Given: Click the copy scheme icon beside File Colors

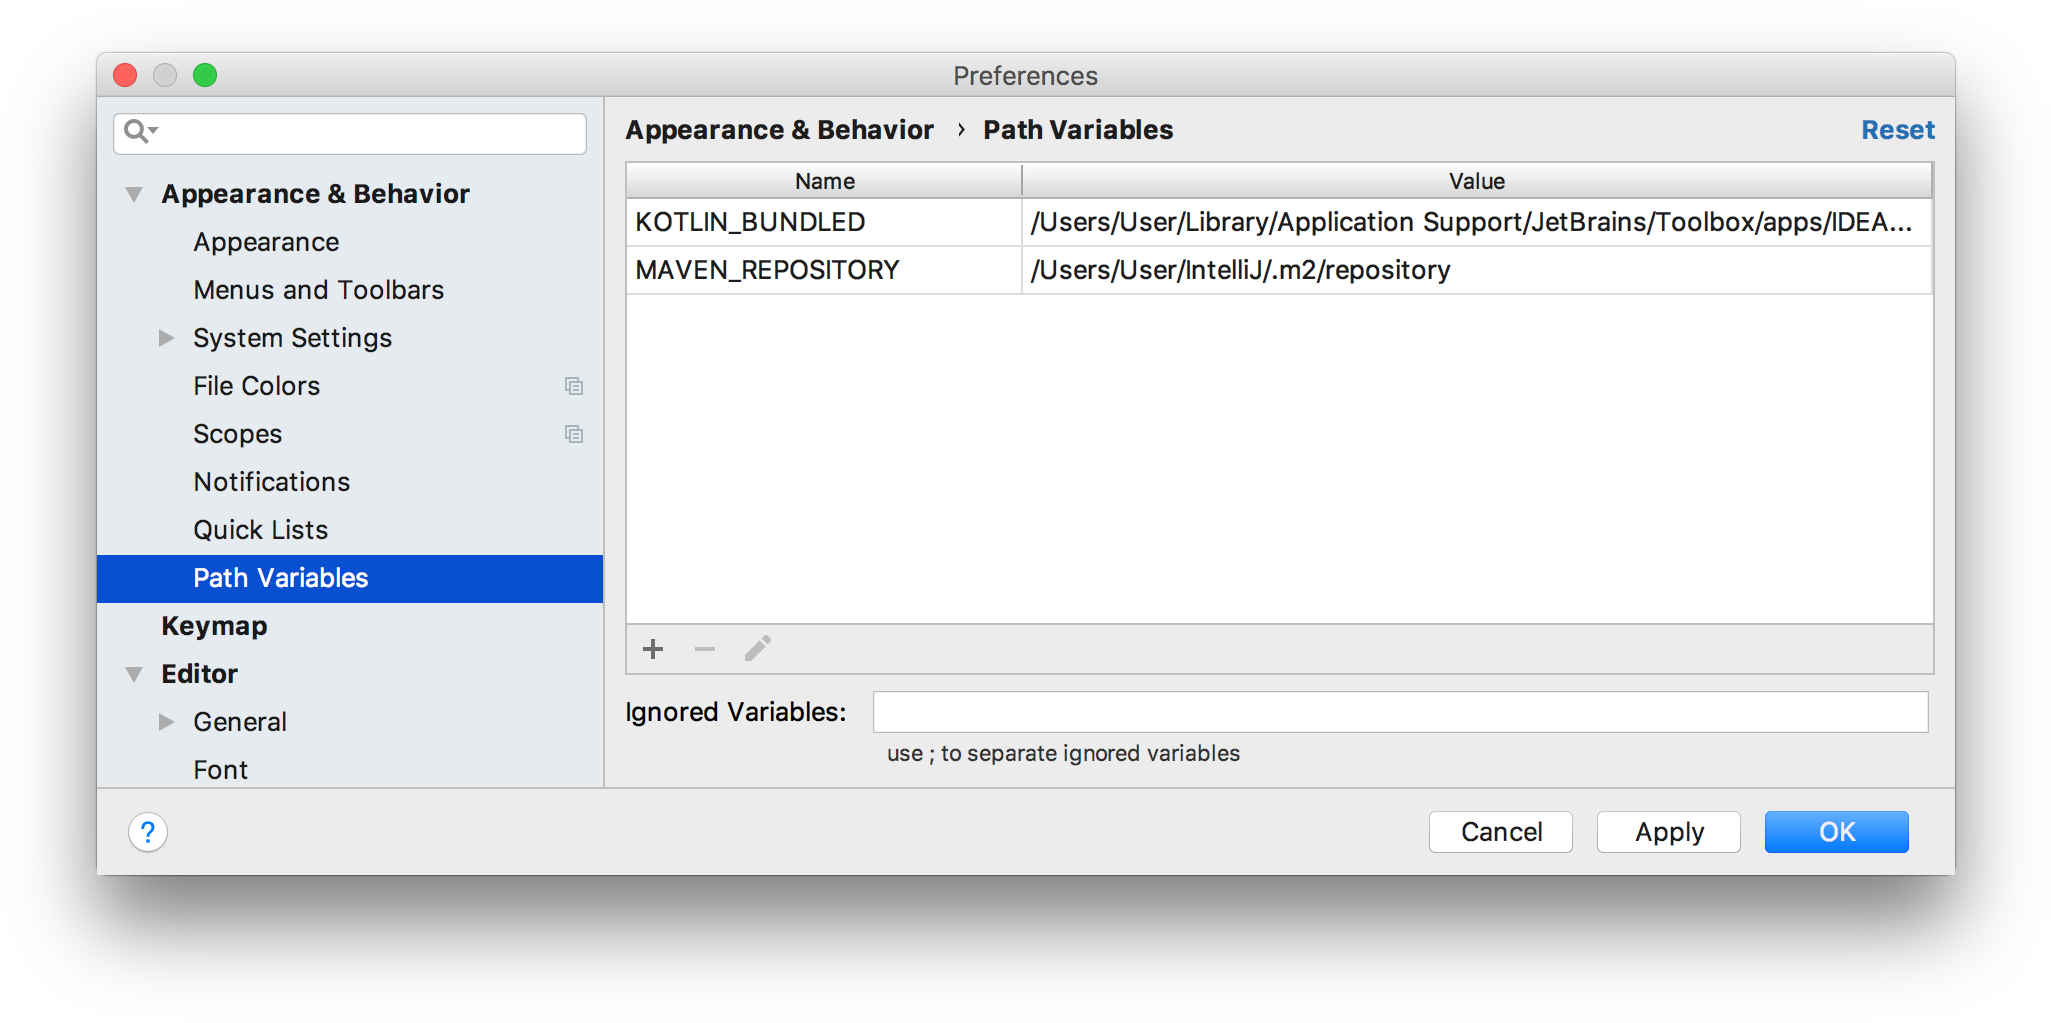Looking at the screenshot, I should 574,386.
